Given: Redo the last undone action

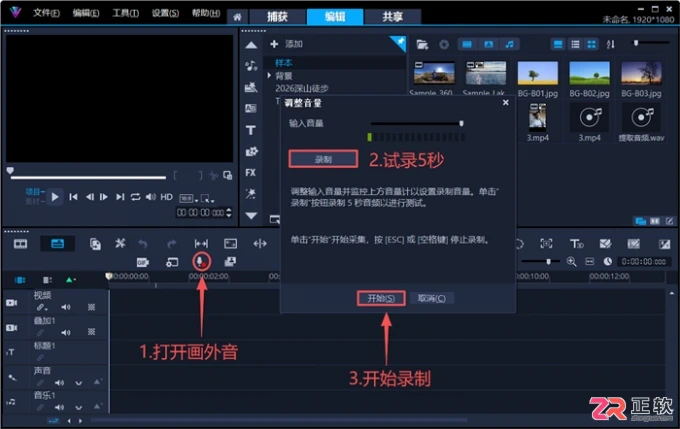Looking at the screenshot, I should point(172,244).
